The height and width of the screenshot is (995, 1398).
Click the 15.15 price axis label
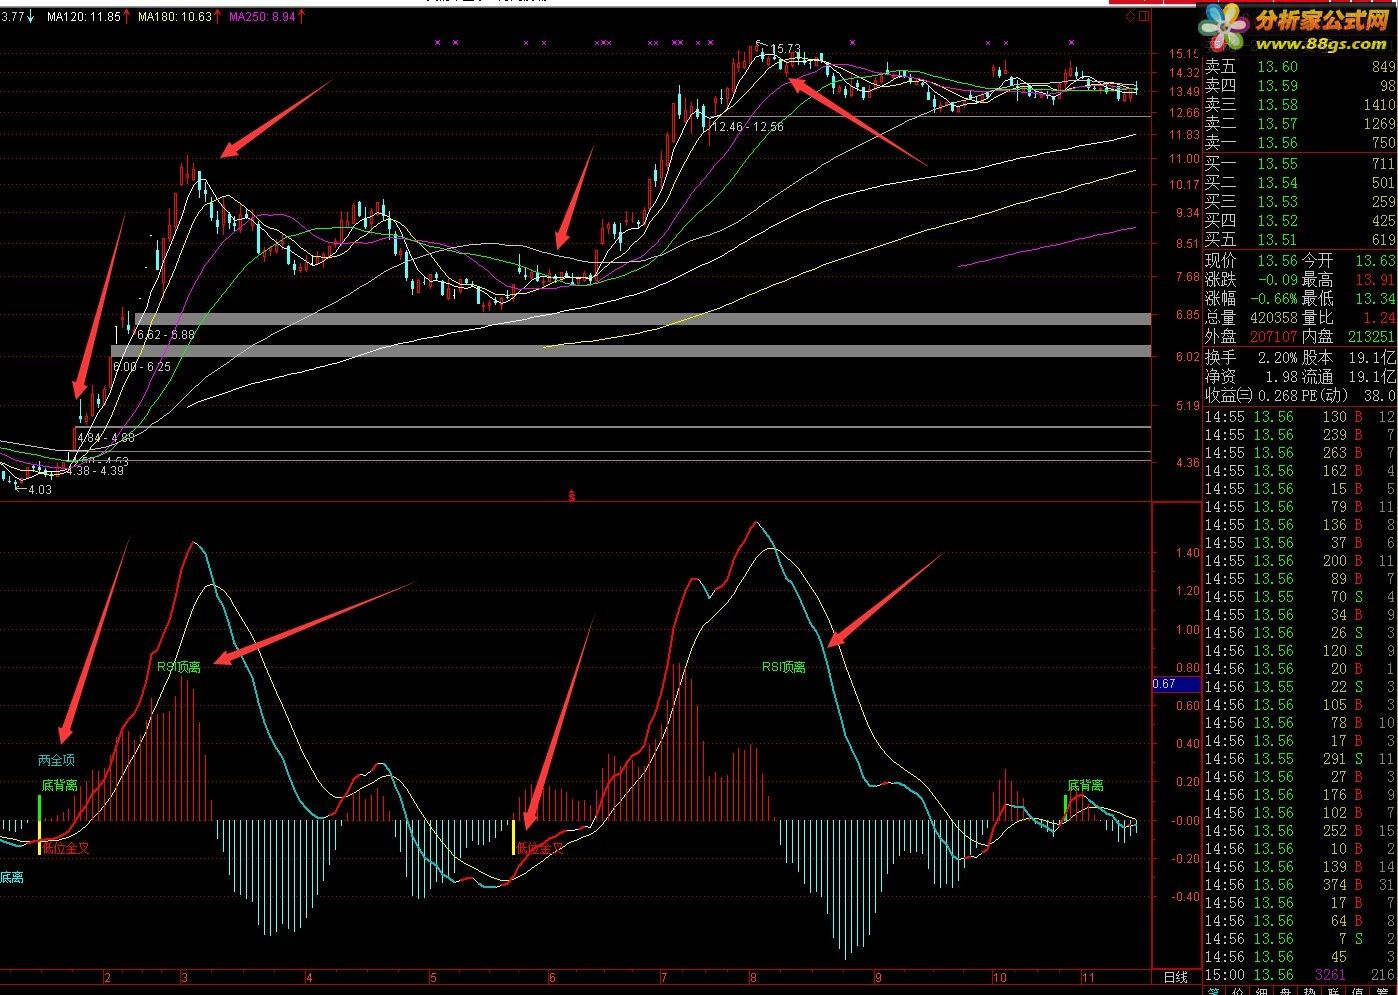1184,54
